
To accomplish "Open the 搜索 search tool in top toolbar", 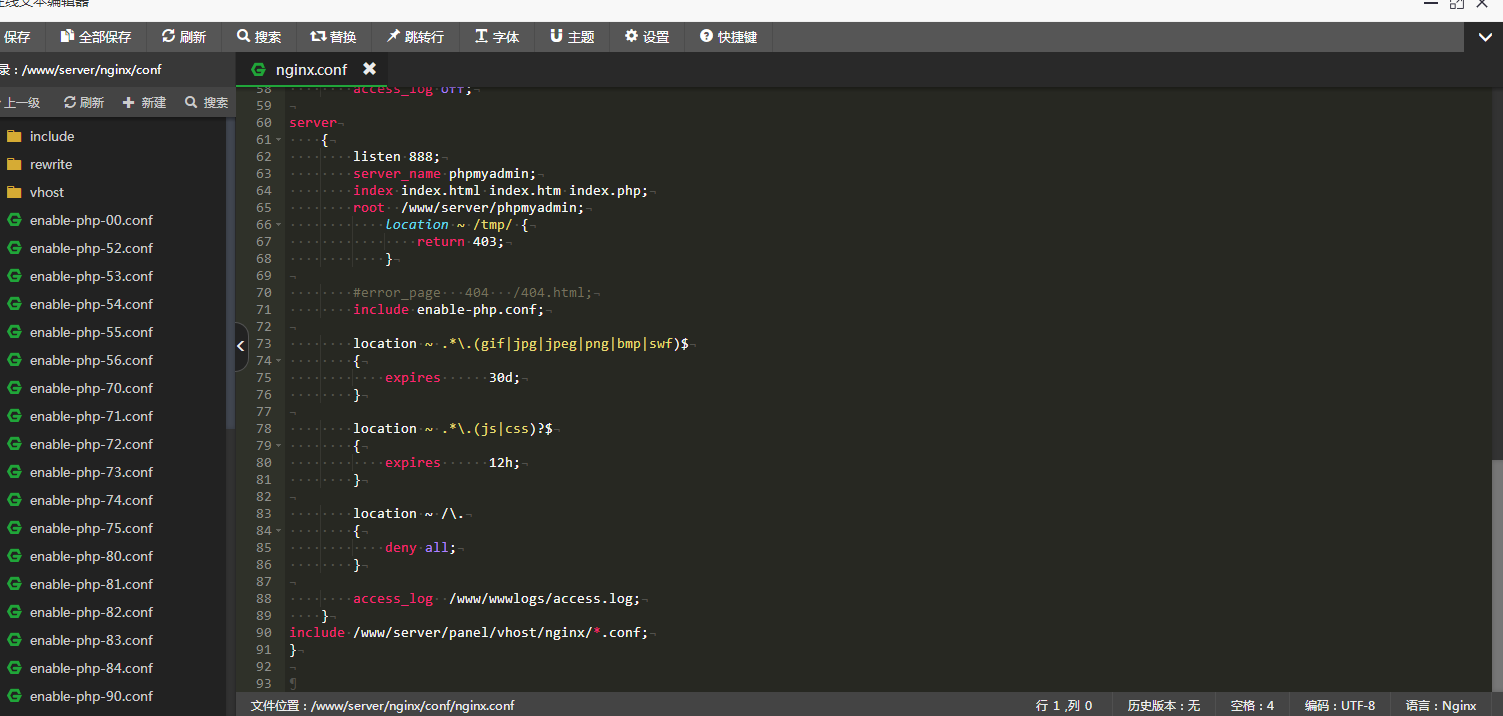I will click(x=259, y=37).
